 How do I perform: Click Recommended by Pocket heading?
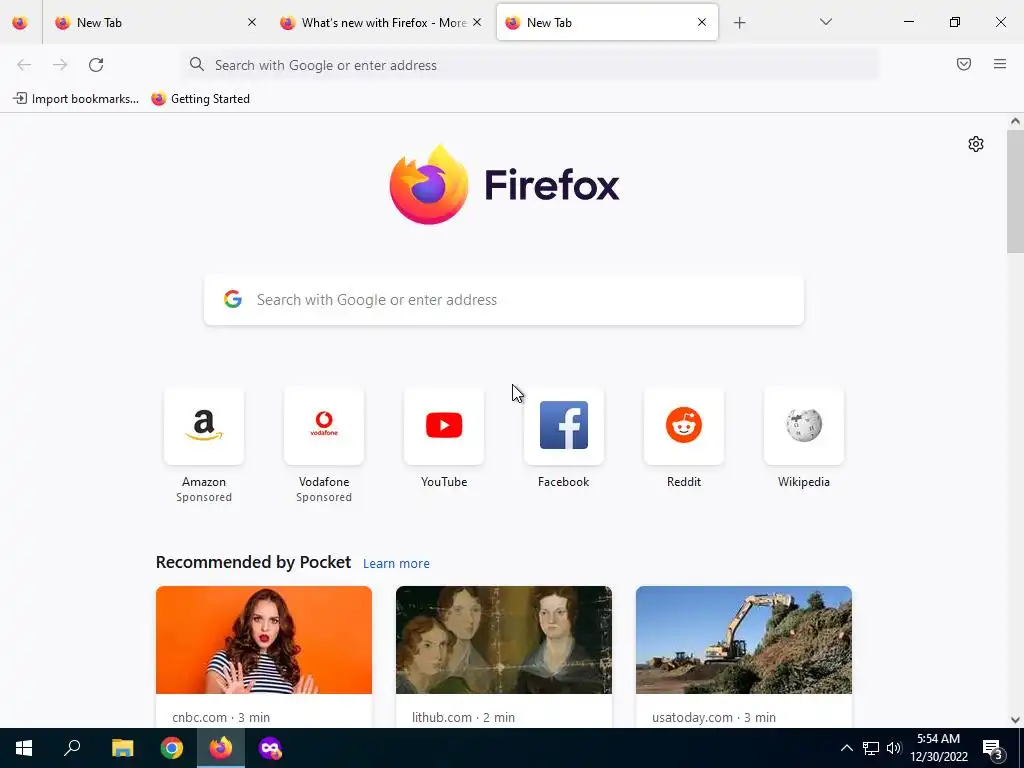(x=253, y=562)
